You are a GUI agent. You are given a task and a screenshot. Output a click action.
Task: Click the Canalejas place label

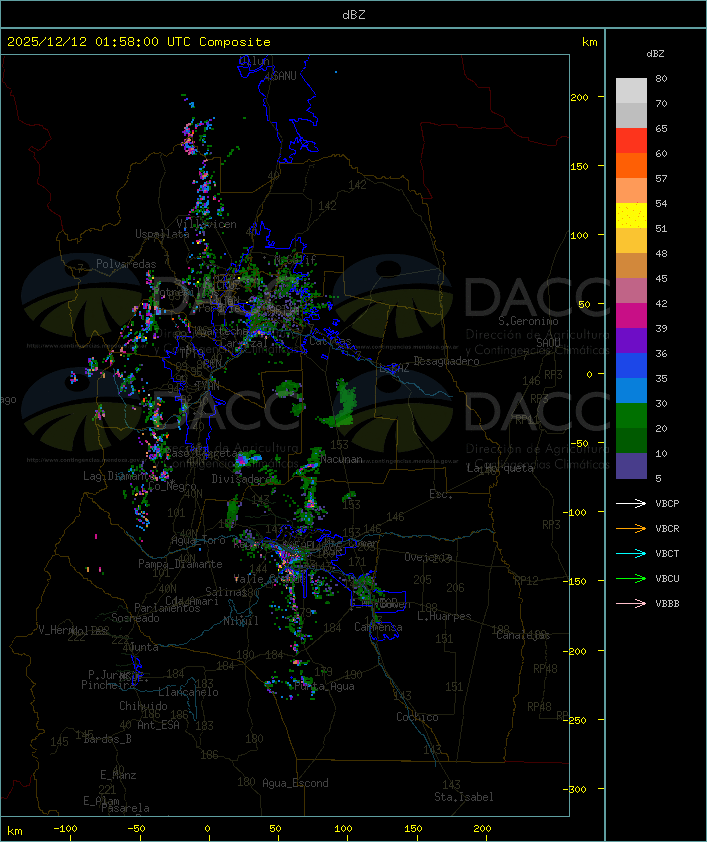[523, 635]
